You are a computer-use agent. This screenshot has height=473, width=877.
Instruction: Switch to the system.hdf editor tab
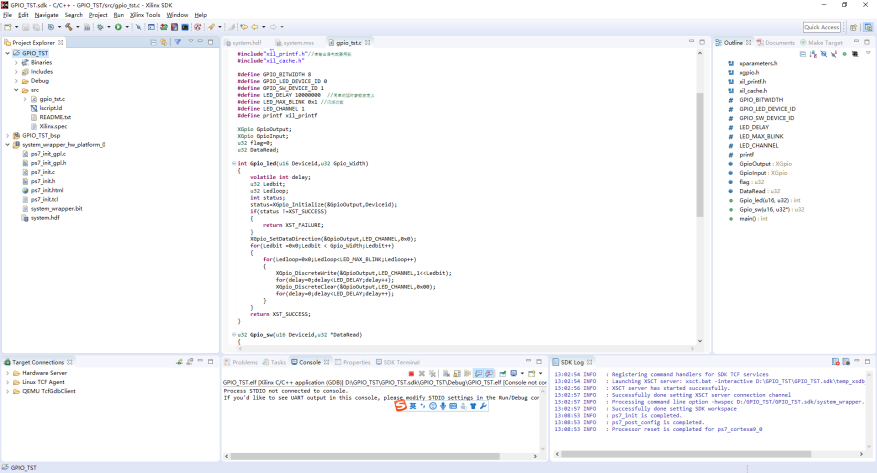(x=243, y=42)
